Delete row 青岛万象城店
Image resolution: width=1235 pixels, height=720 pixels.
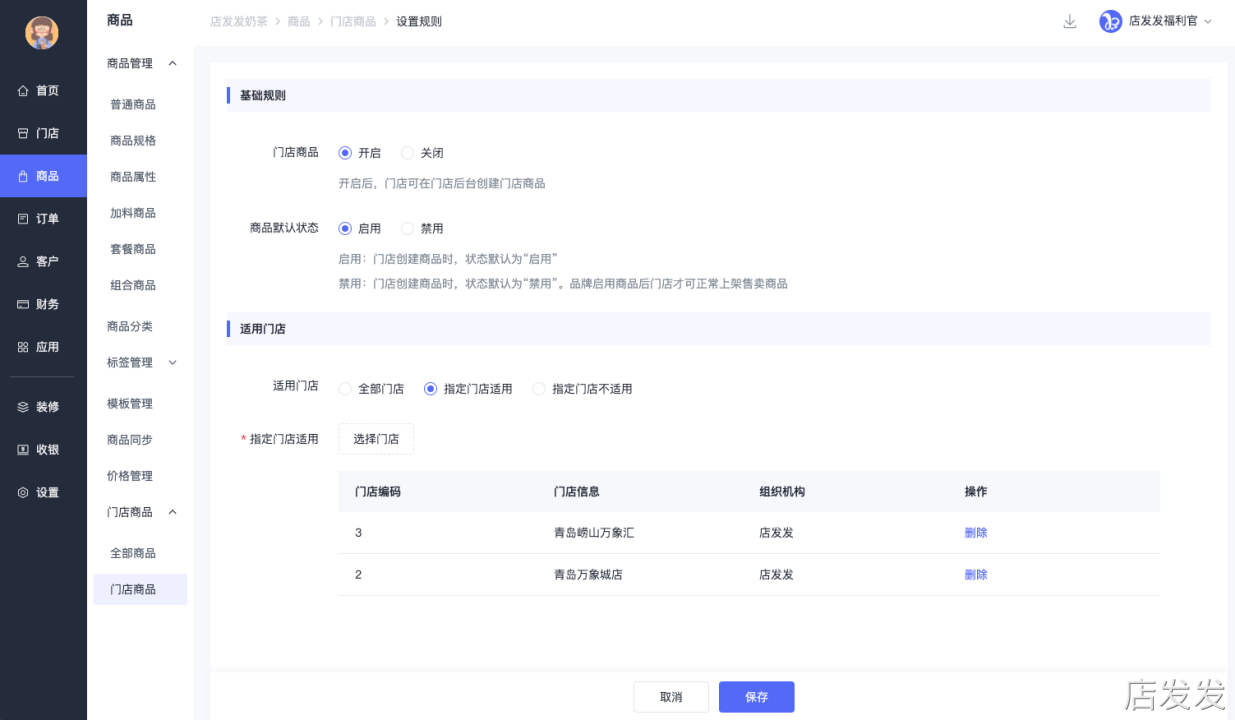(x=976, y=575)
